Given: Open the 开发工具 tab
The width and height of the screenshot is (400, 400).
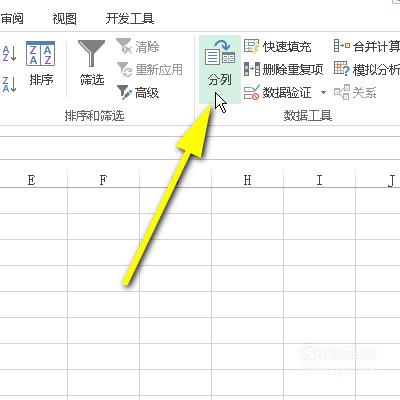Looking at the screenshot, I should click(130, 18).
